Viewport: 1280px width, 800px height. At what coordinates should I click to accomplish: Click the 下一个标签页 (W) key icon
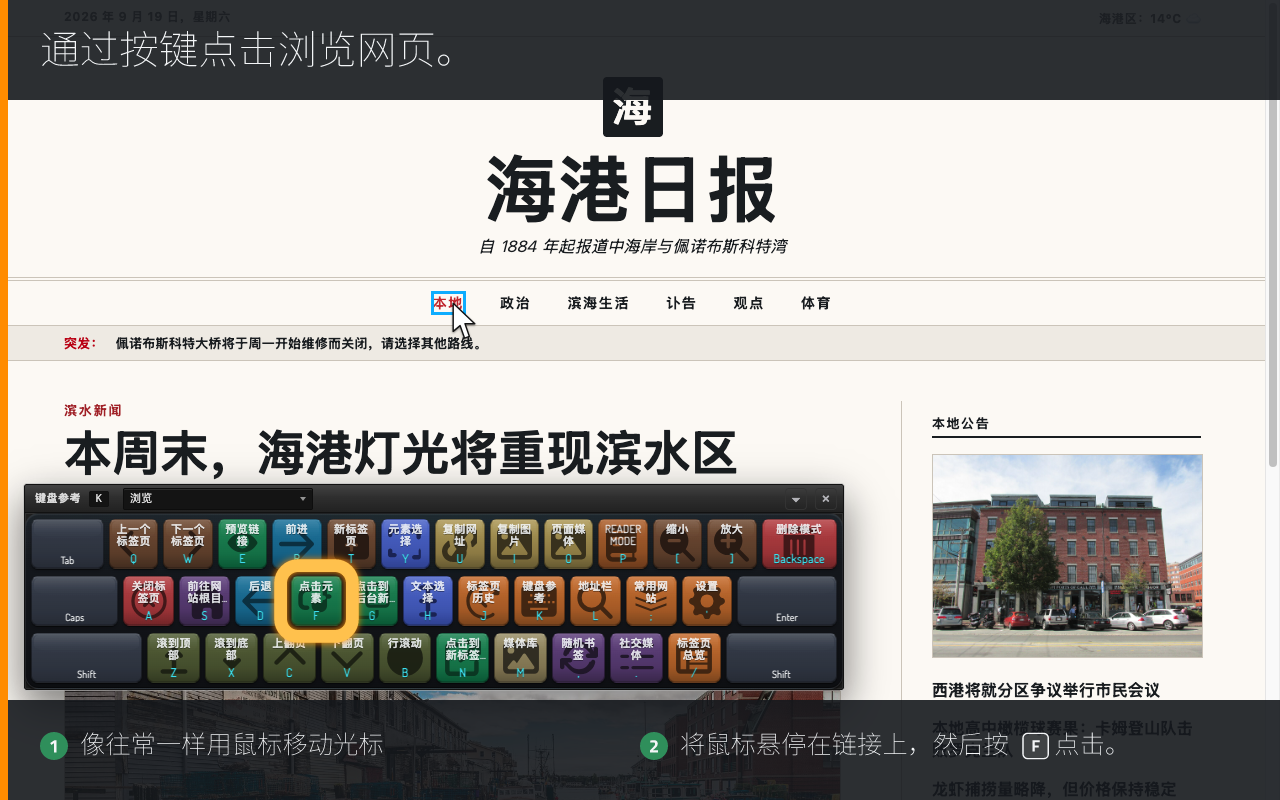pyautogui.click(x=188, y=544)
